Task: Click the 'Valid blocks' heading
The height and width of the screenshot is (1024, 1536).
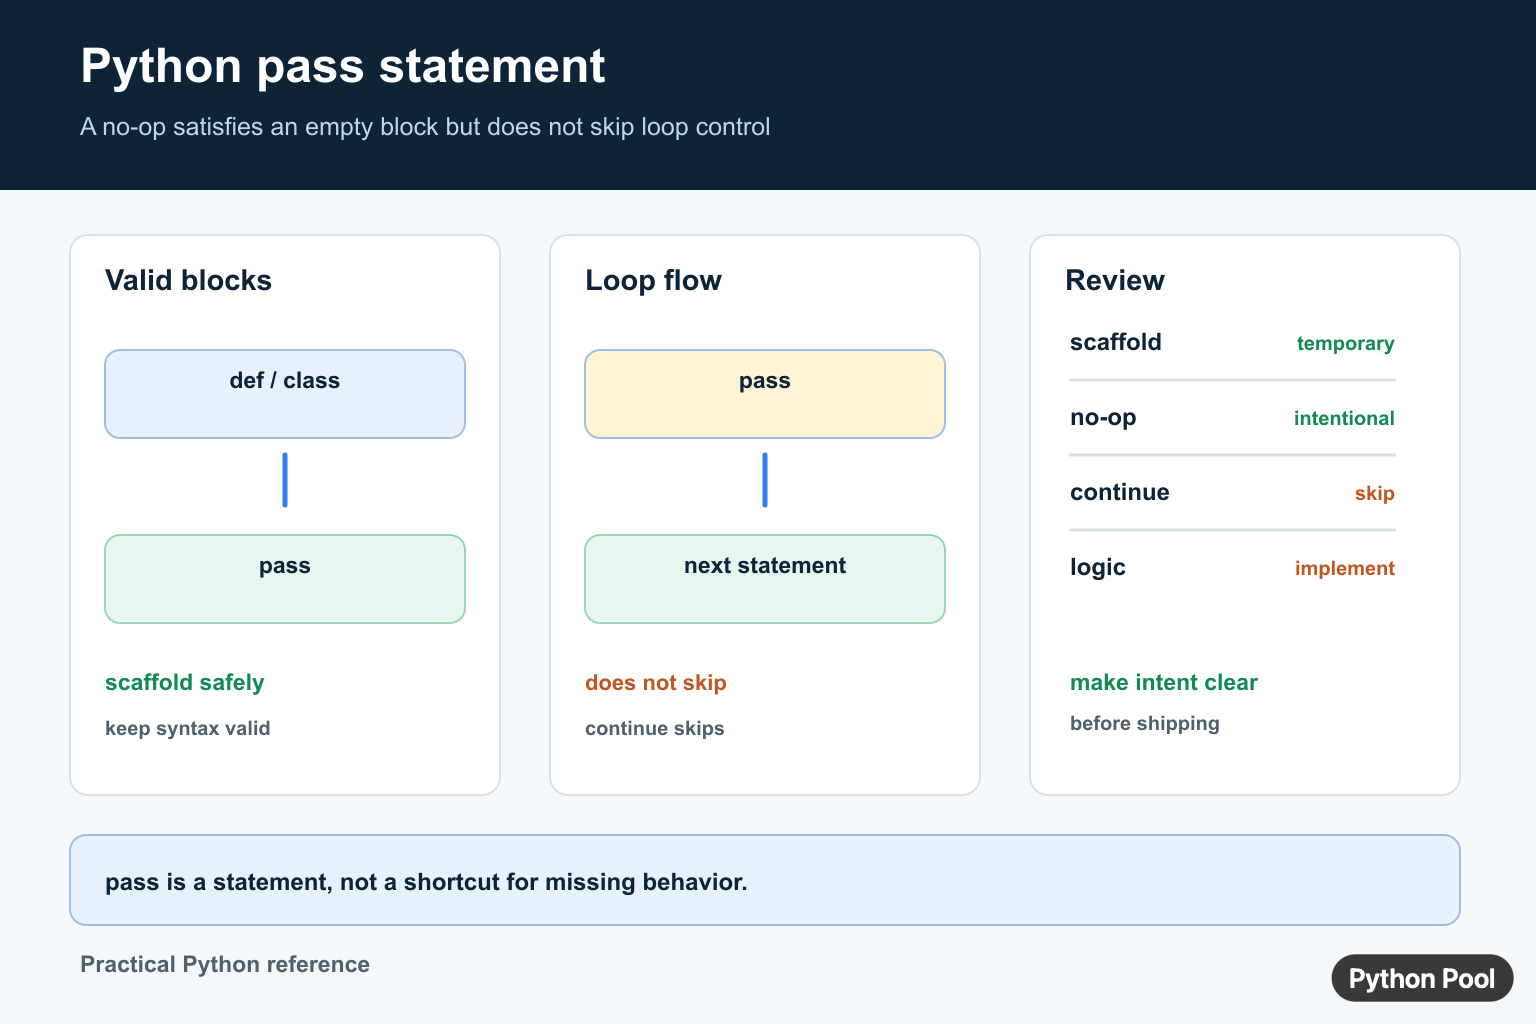Action: [188, 280]
